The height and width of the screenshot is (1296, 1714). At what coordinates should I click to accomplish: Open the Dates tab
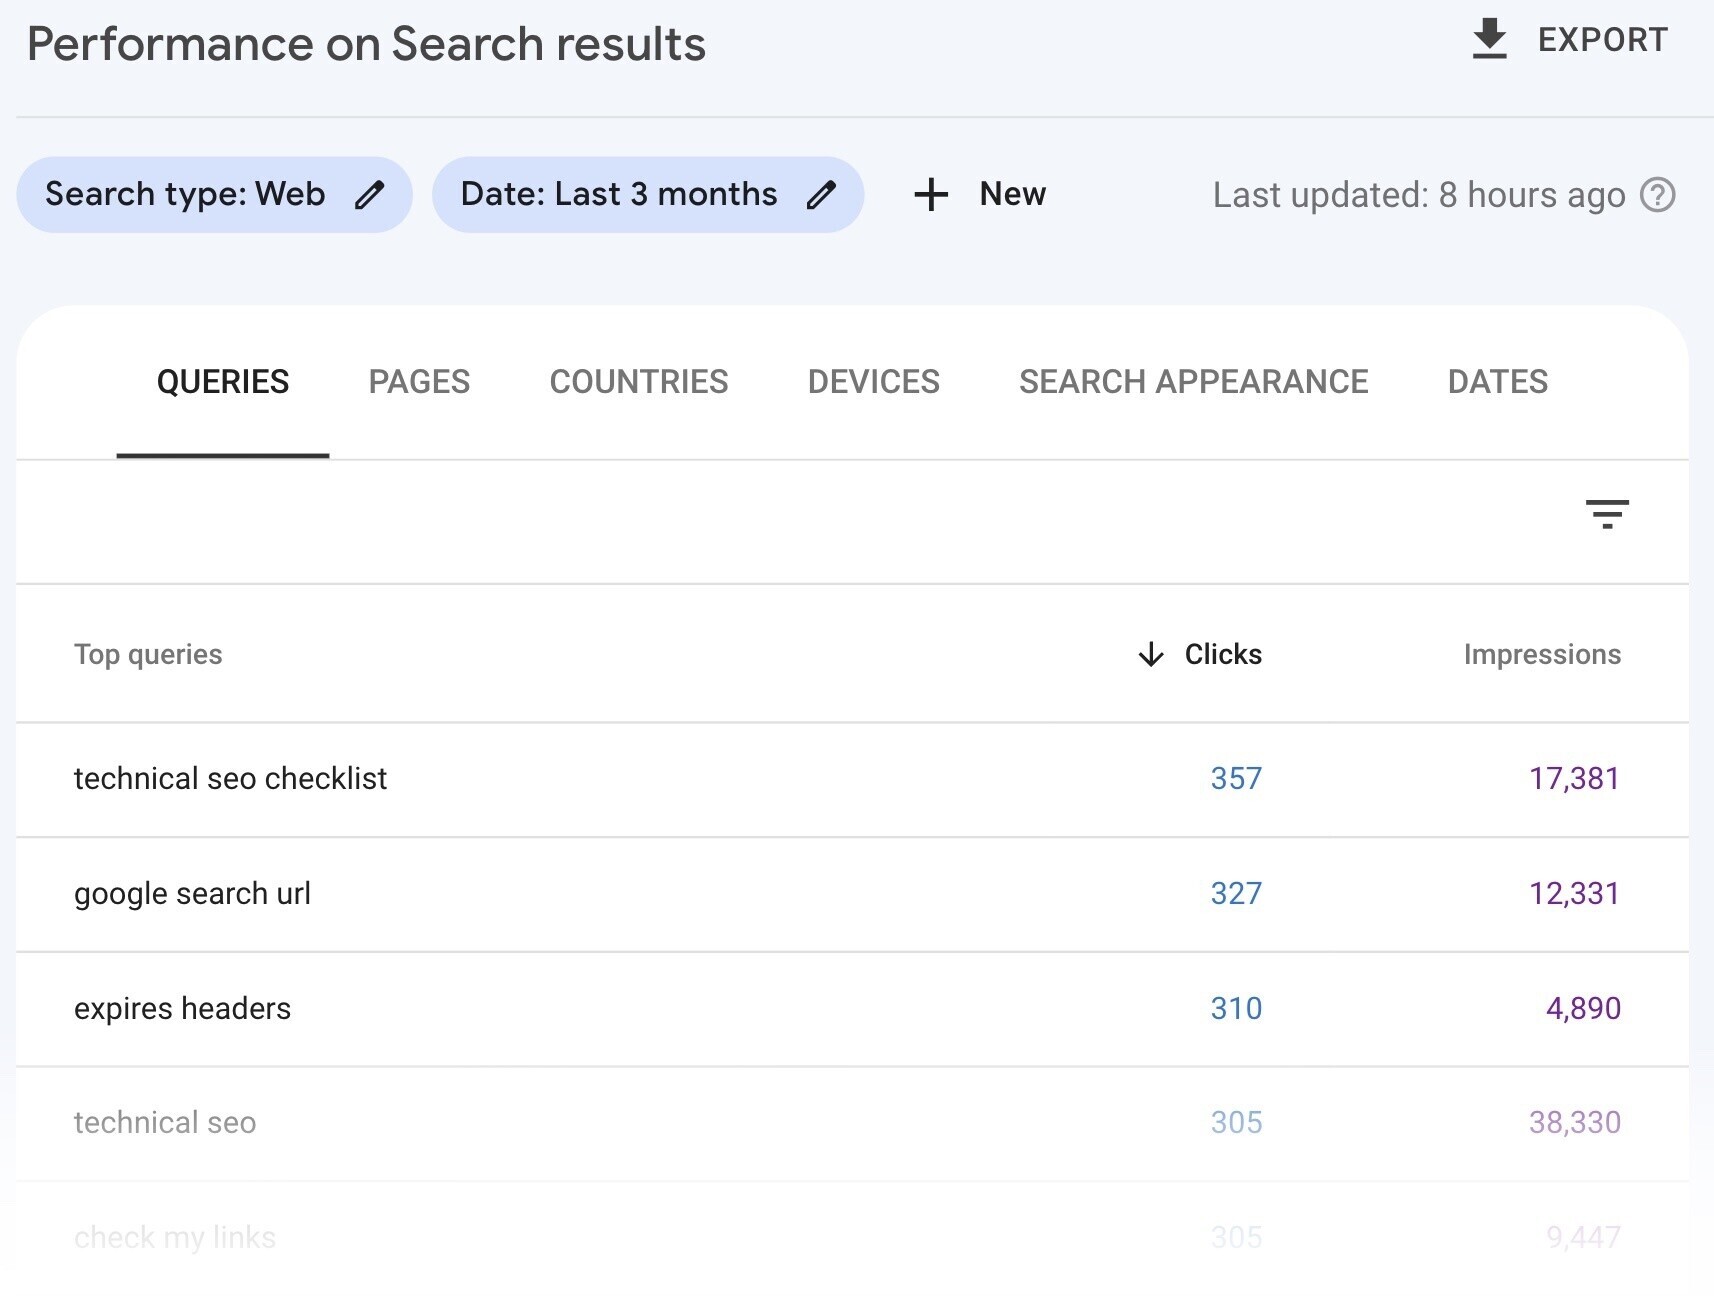pos(1497,381)
